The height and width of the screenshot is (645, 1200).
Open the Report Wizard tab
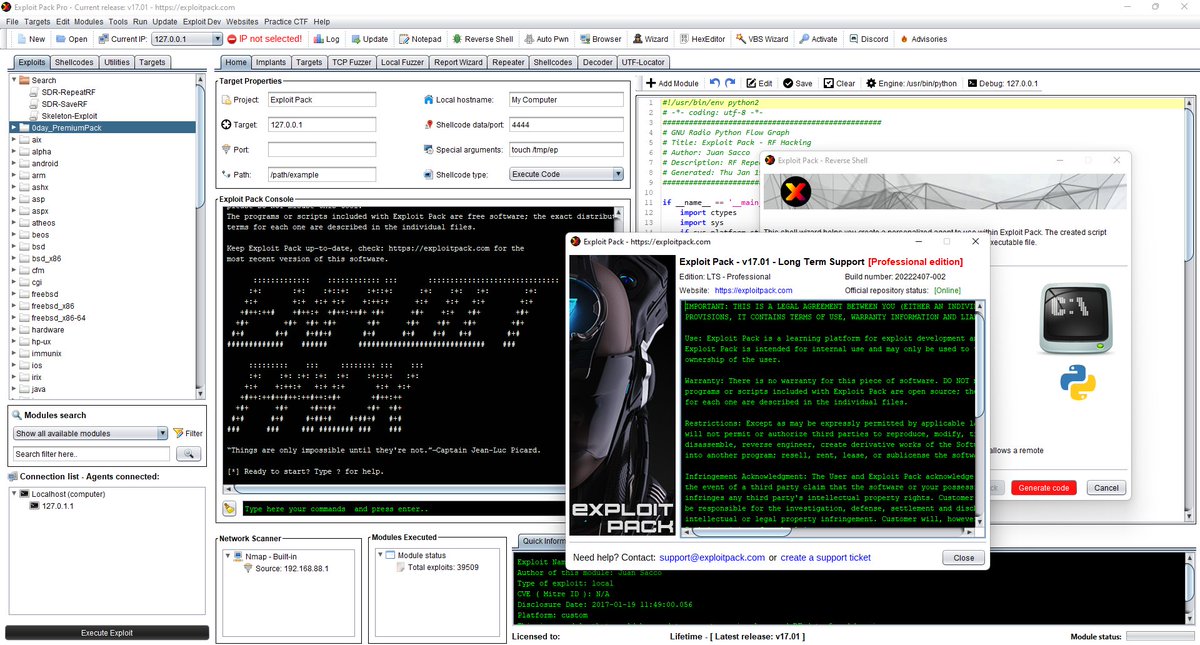(x=458, y=62)
